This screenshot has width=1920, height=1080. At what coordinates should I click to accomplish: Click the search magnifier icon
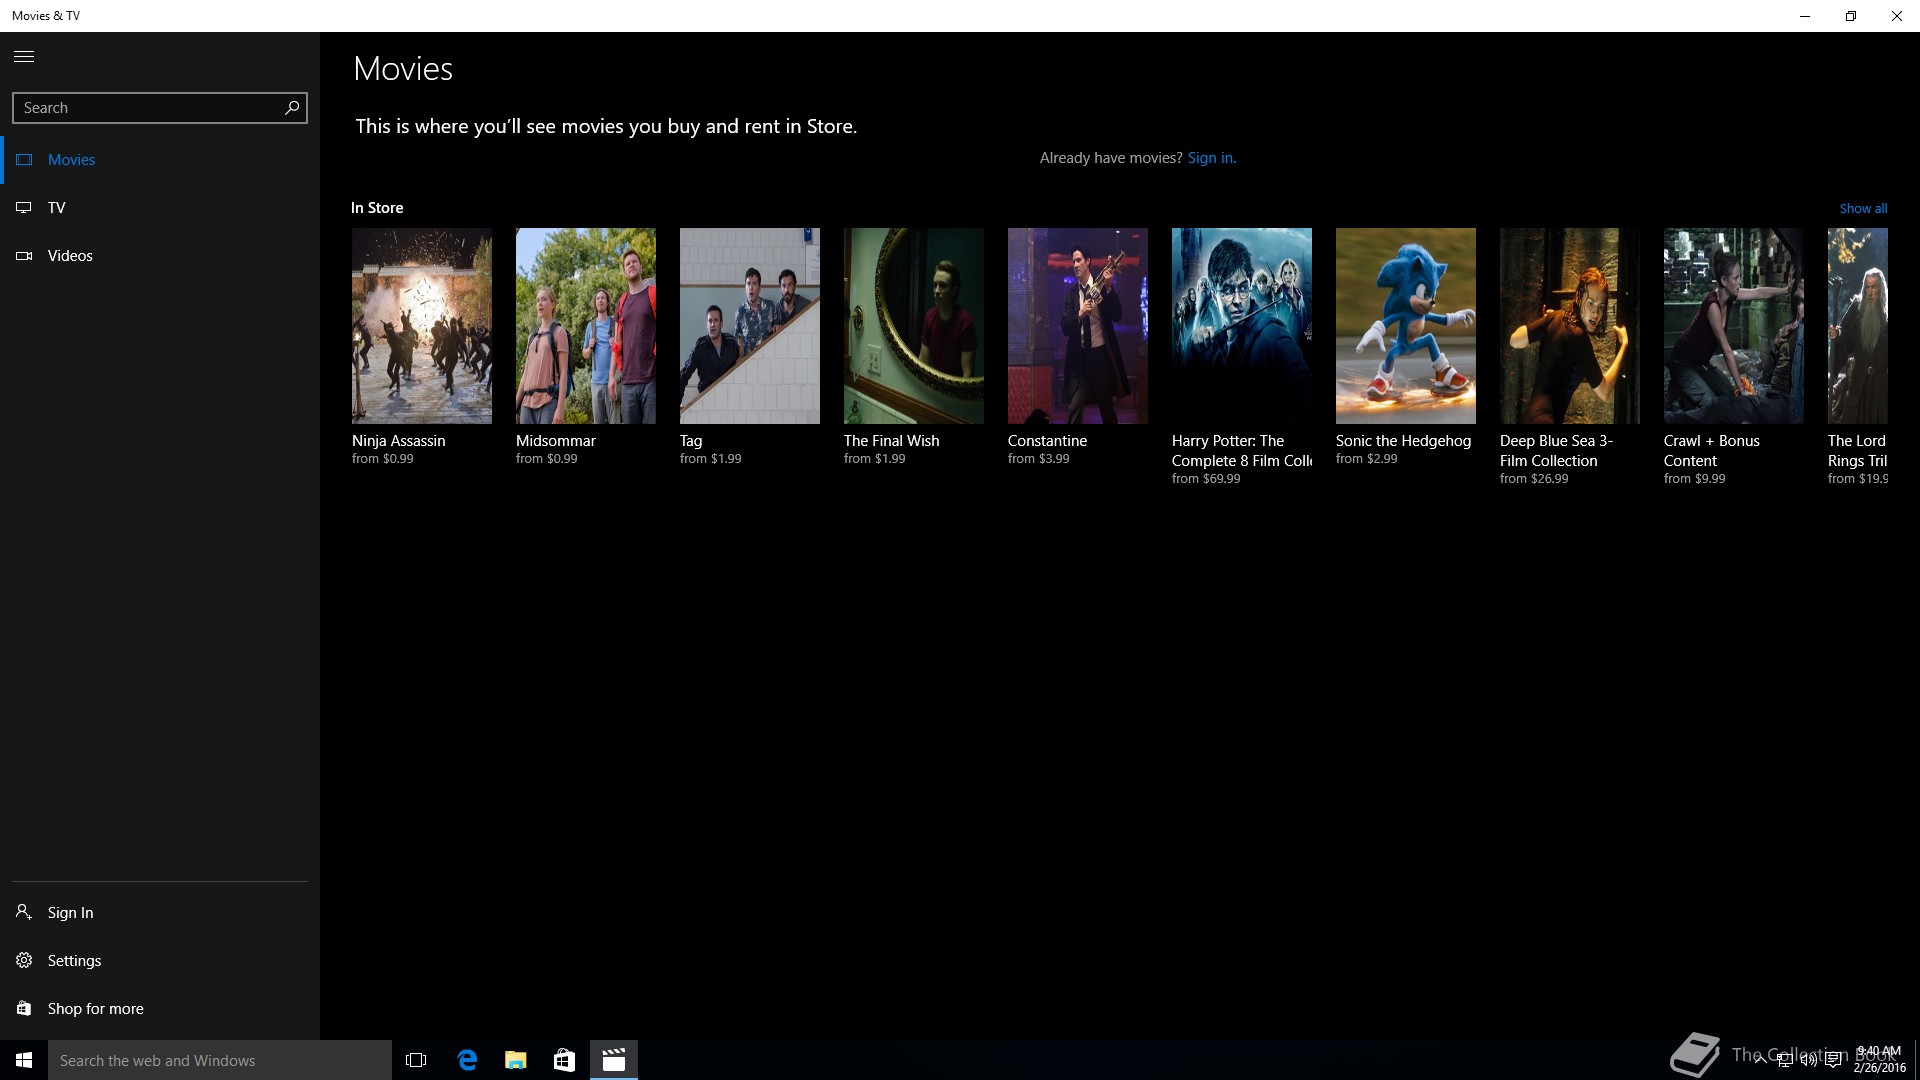tap(291, 108)
